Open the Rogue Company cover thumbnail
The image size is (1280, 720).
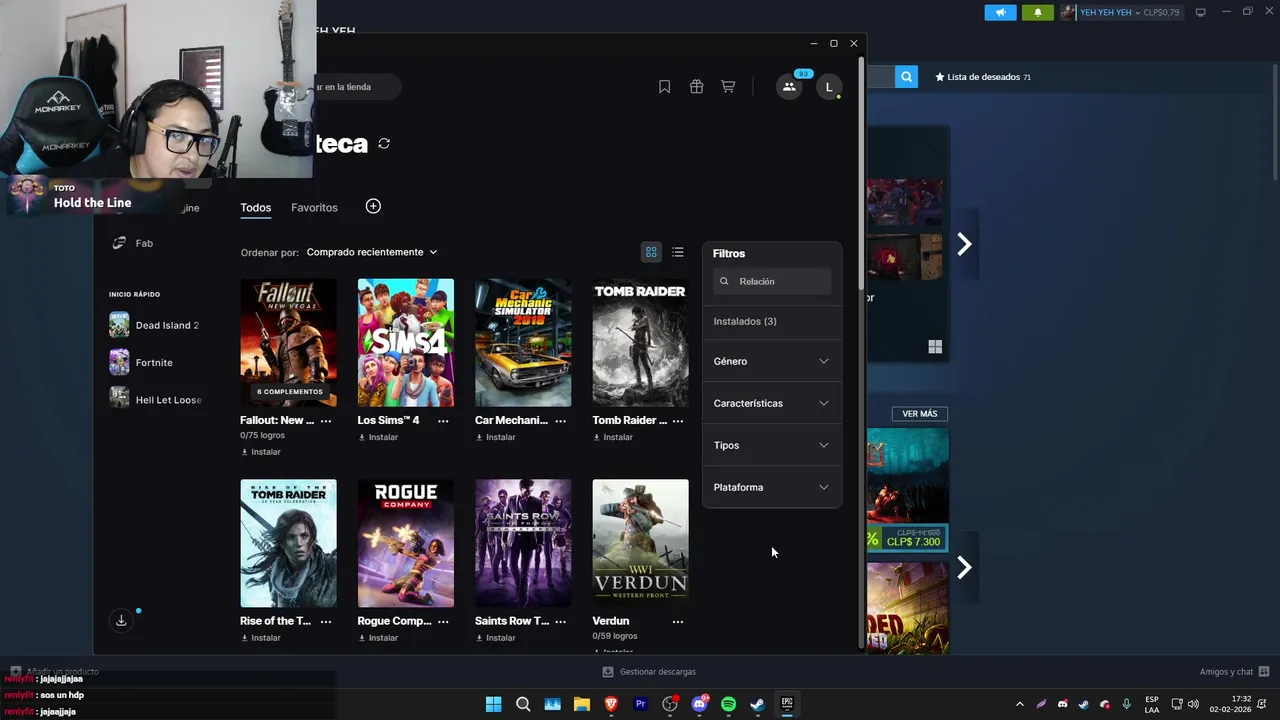pos(405,543)
